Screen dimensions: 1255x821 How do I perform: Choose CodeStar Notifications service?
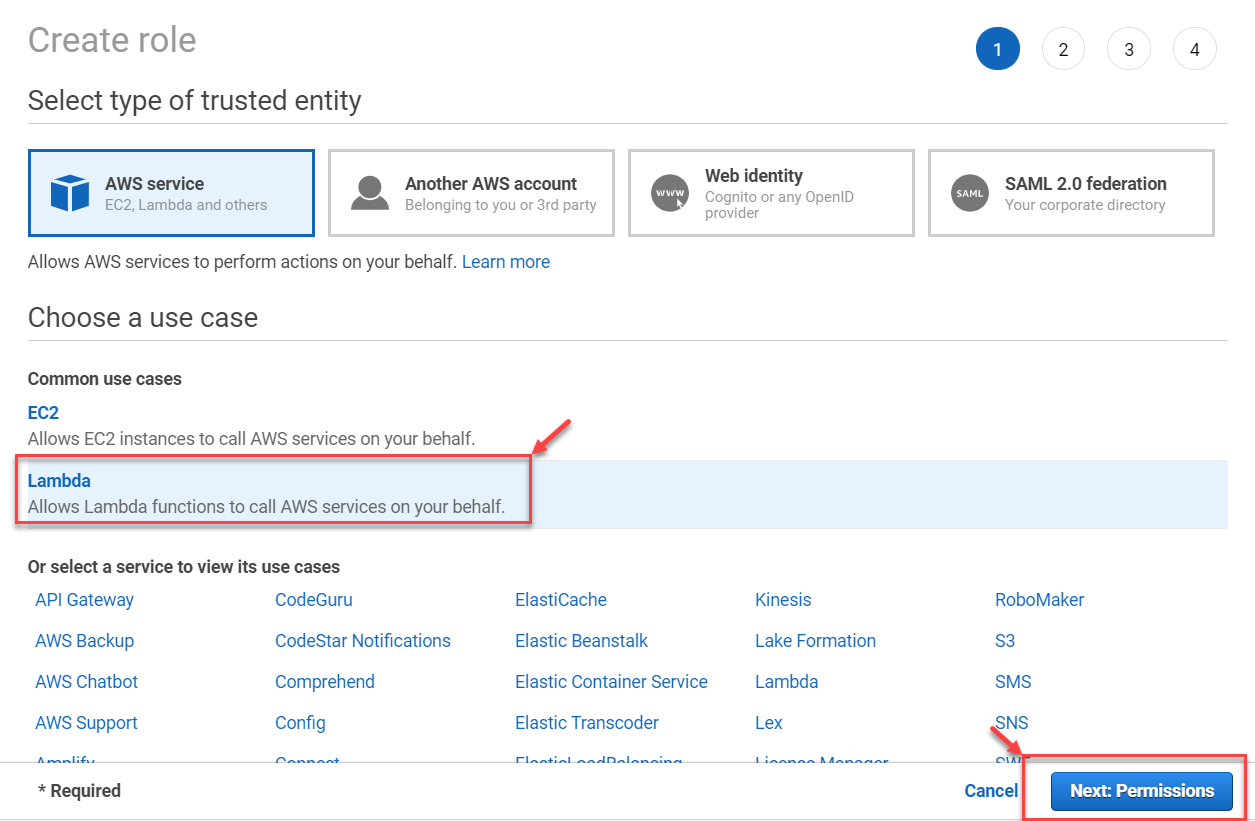362,641
